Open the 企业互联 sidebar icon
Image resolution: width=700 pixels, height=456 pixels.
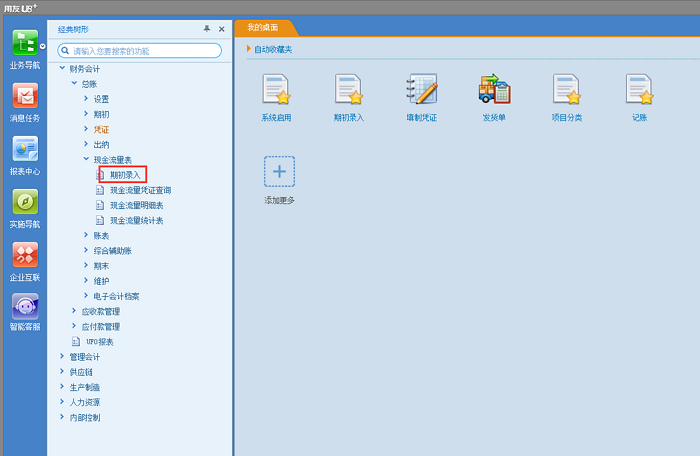coord(25,255)
